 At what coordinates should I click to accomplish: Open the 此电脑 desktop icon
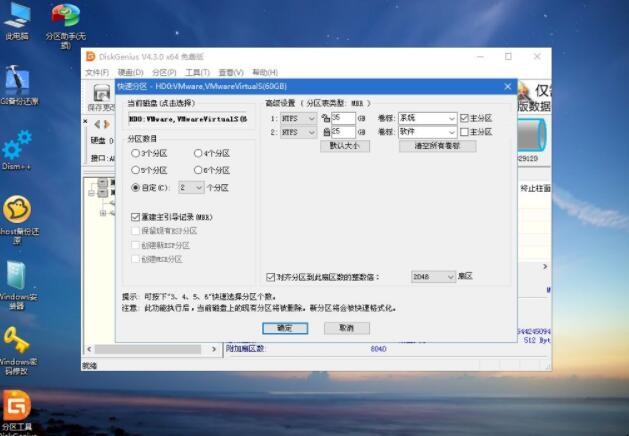tap(17, 20)
